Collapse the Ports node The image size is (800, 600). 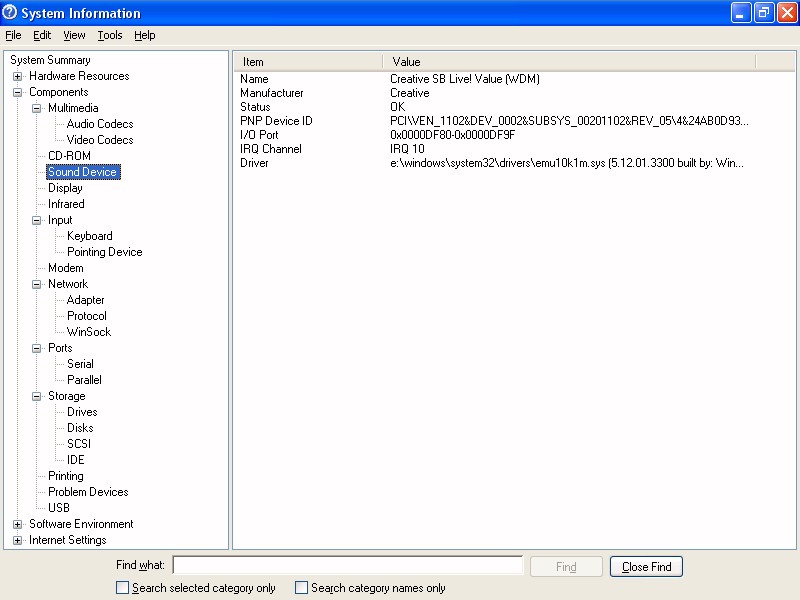tap(36, 348)
